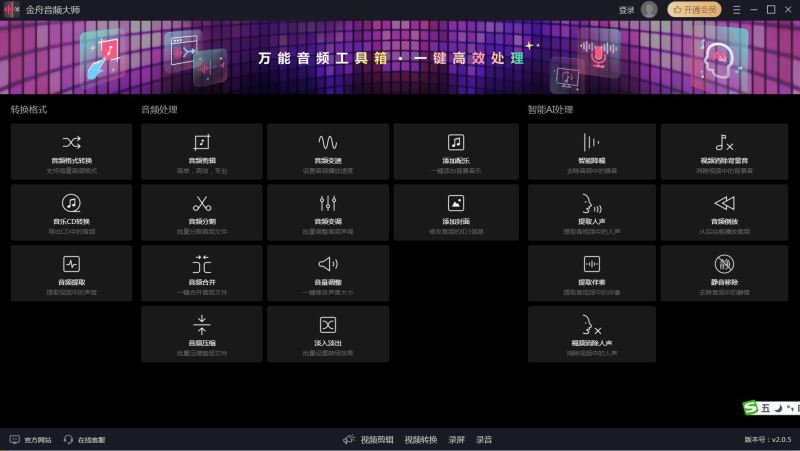Image resolution: width=800 pixels, height=451 pixels.
Task: Contact 在线客服 online support
Action: pos(85,440)
